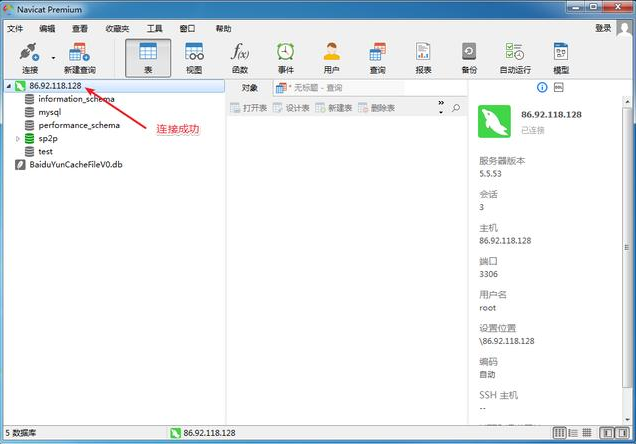This screenshot has height=444, width=636.
Task: Open the 备份 (Backup) toolbar icon
Action: [469, 58]
